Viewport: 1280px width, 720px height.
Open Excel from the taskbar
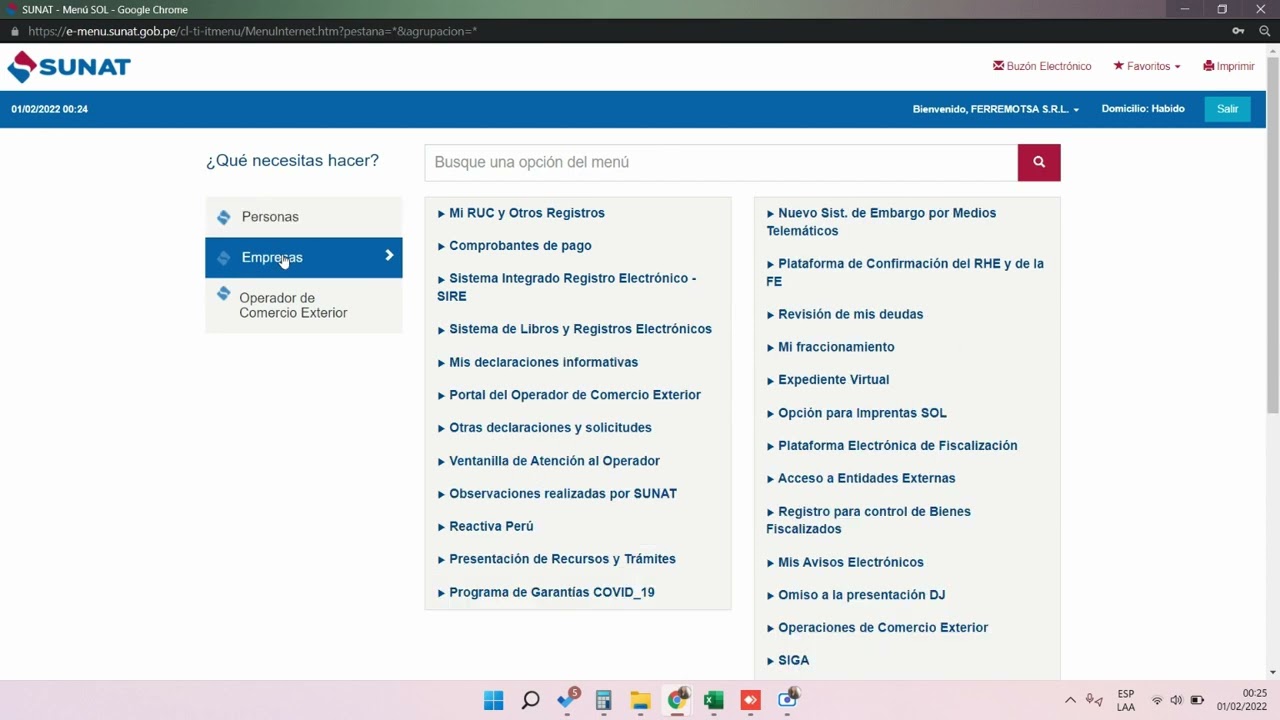pyautogui.click(x=713, y=700)
